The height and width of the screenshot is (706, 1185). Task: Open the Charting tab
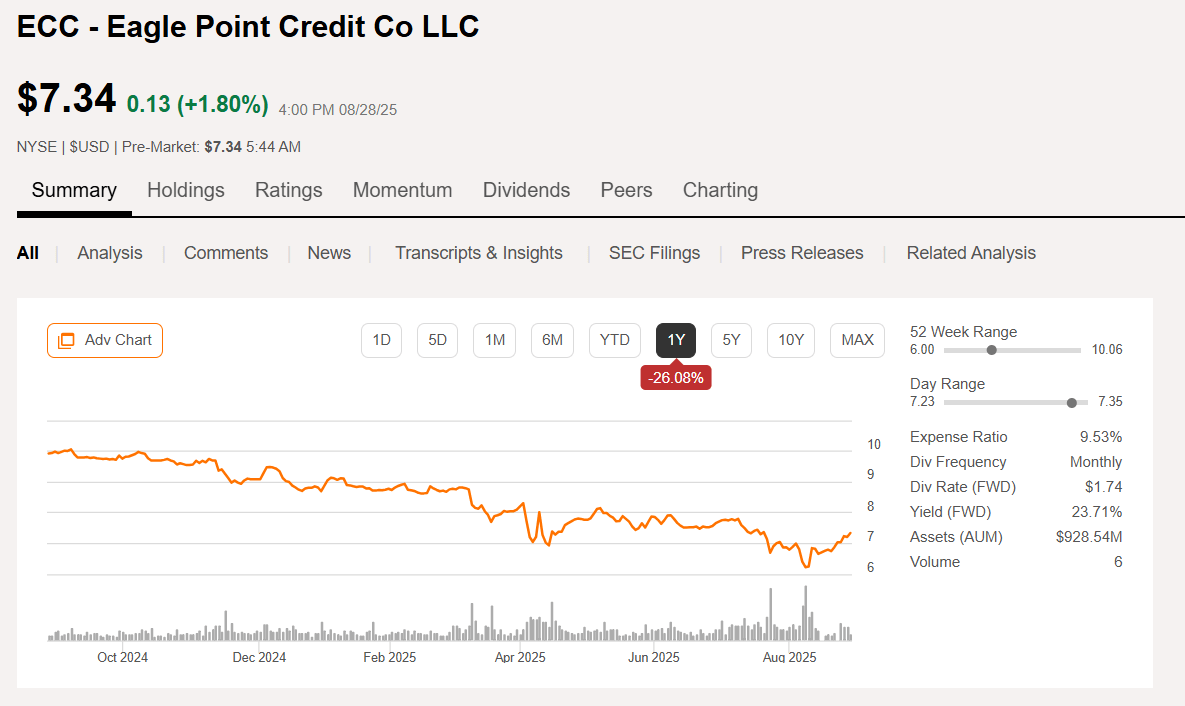720,190
